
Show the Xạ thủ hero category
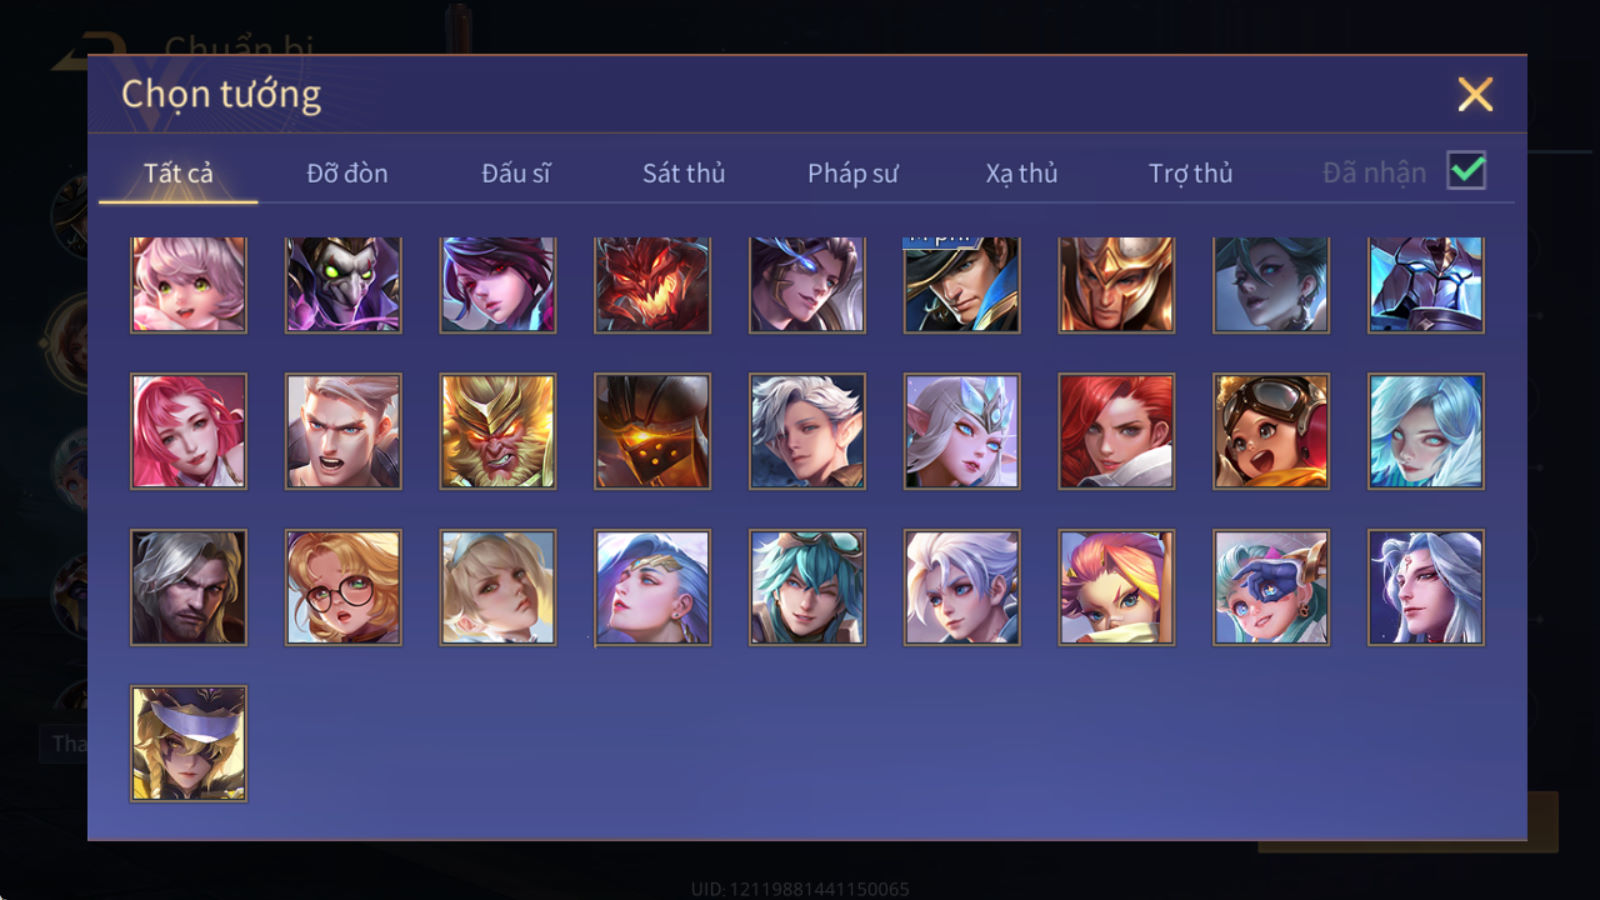tap(1021, 173)
